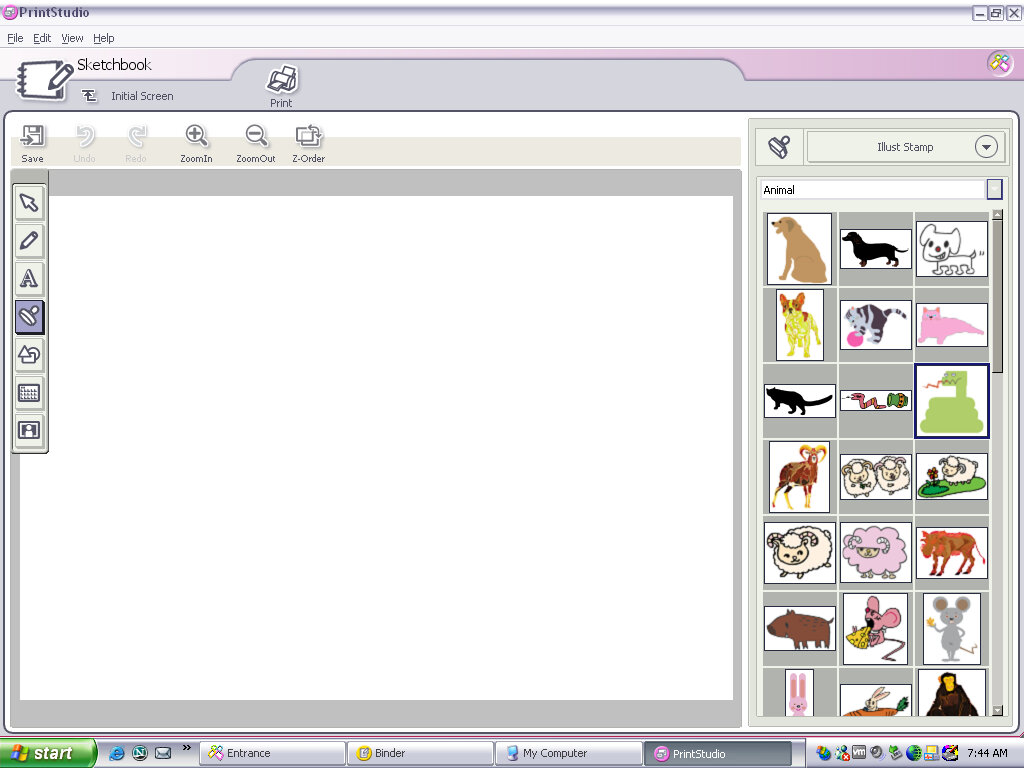
Task: Click the ZoomOut button
Action: (256, 143)
